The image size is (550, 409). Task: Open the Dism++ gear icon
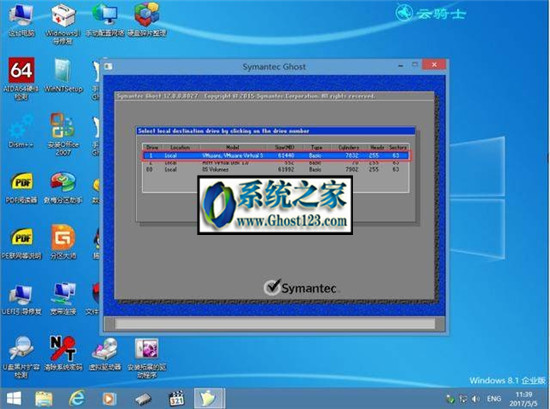point(21,130)
